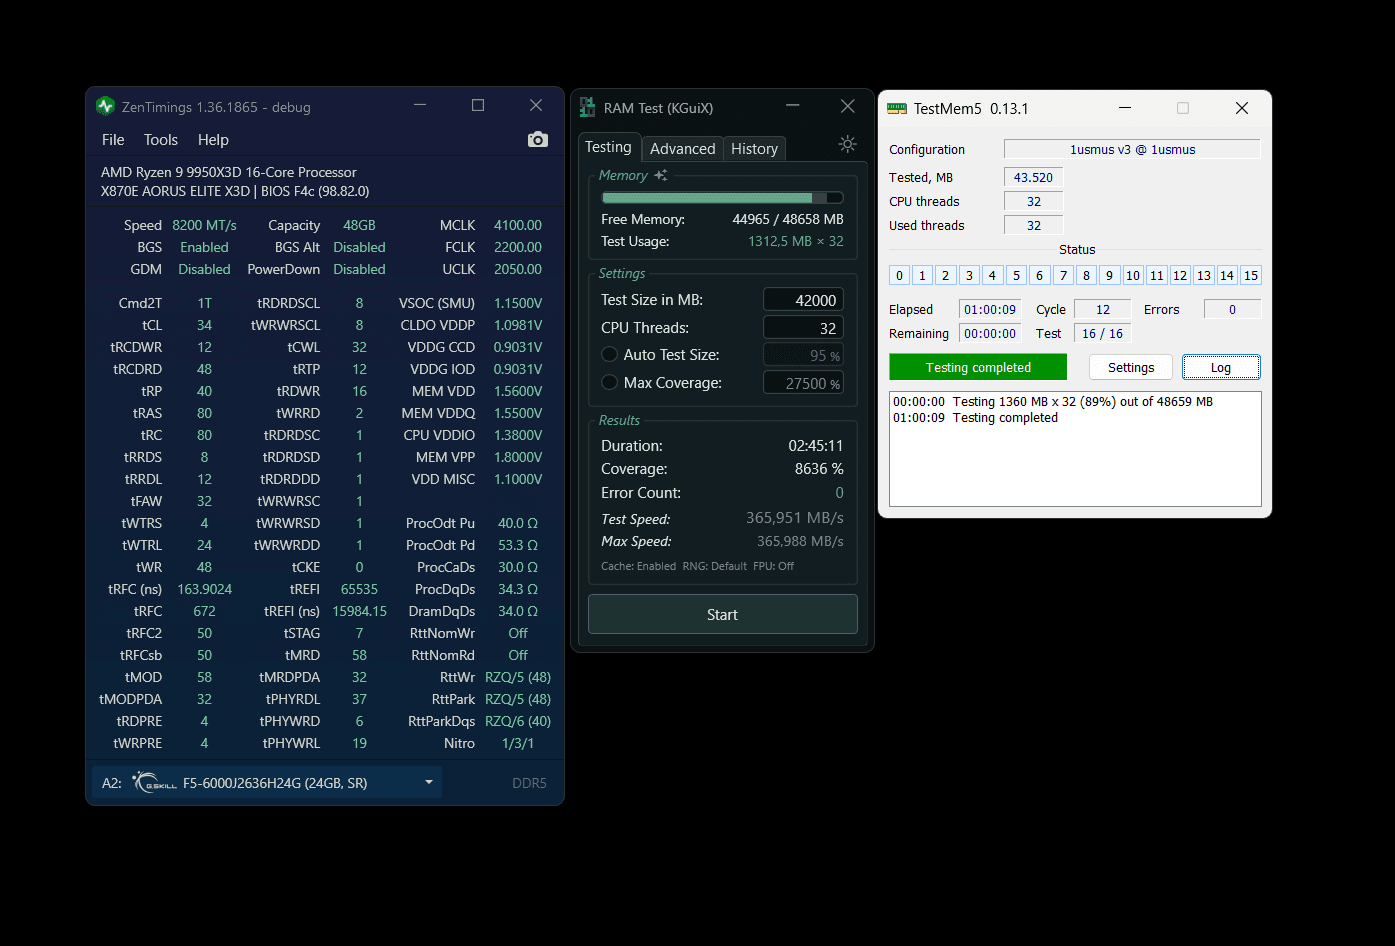
Task: Click thread status box 10 in TestMem5
Action: (x=1133, y=275)
